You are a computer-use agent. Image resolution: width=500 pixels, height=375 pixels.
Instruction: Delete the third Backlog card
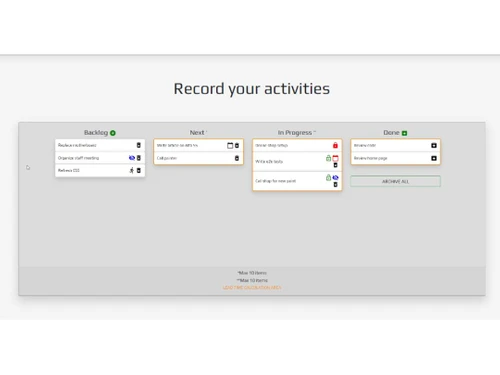[x=139, y=170]
